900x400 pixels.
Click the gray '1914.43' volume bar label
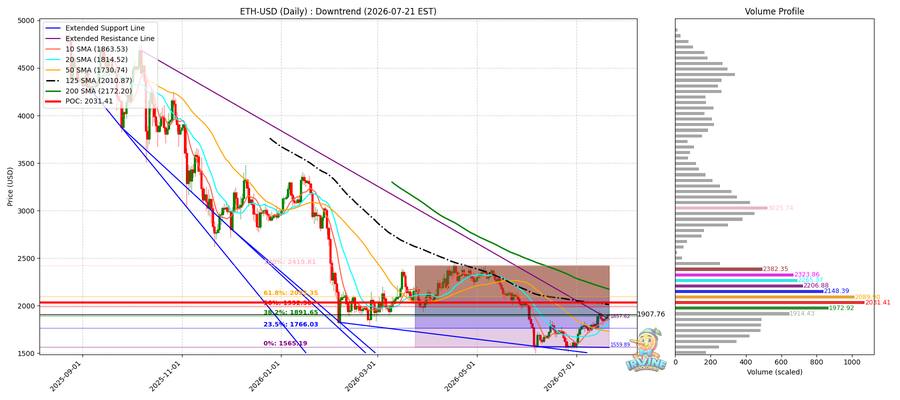point(801,313)
